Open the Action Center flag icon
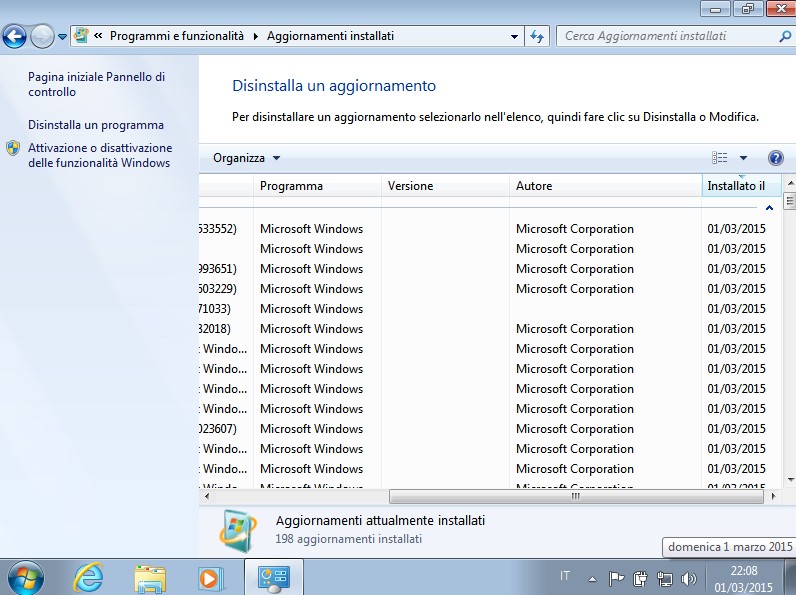The height and width of the screenshot is (595, 796). tap(616, 578)
